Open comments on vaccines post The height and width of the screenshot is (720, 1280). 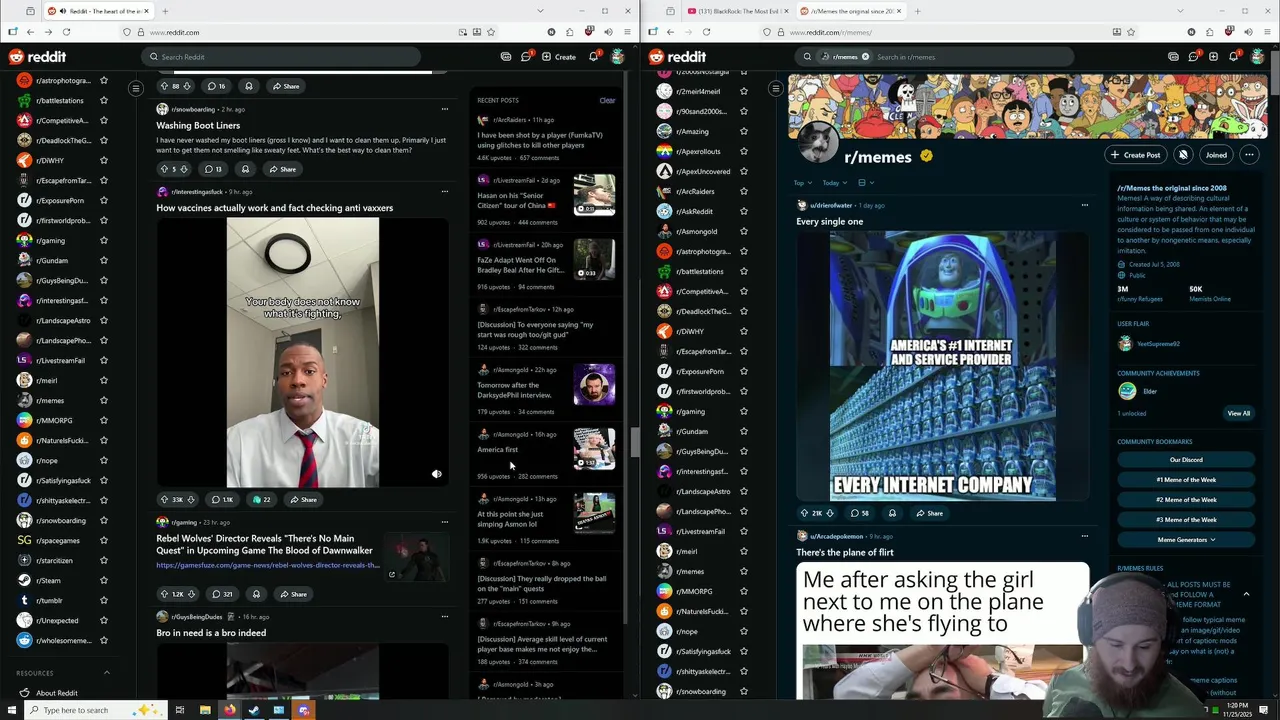pos(221,500)
